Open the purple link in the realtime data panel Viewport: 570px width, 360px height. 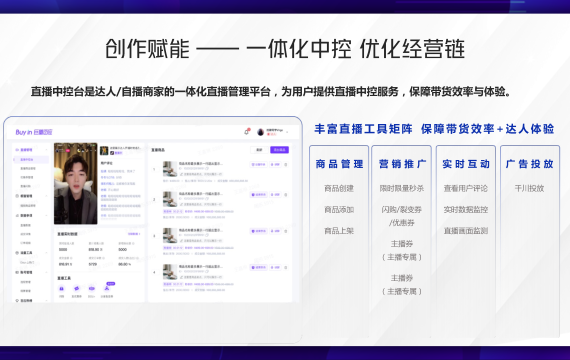(x=134, y=234)
